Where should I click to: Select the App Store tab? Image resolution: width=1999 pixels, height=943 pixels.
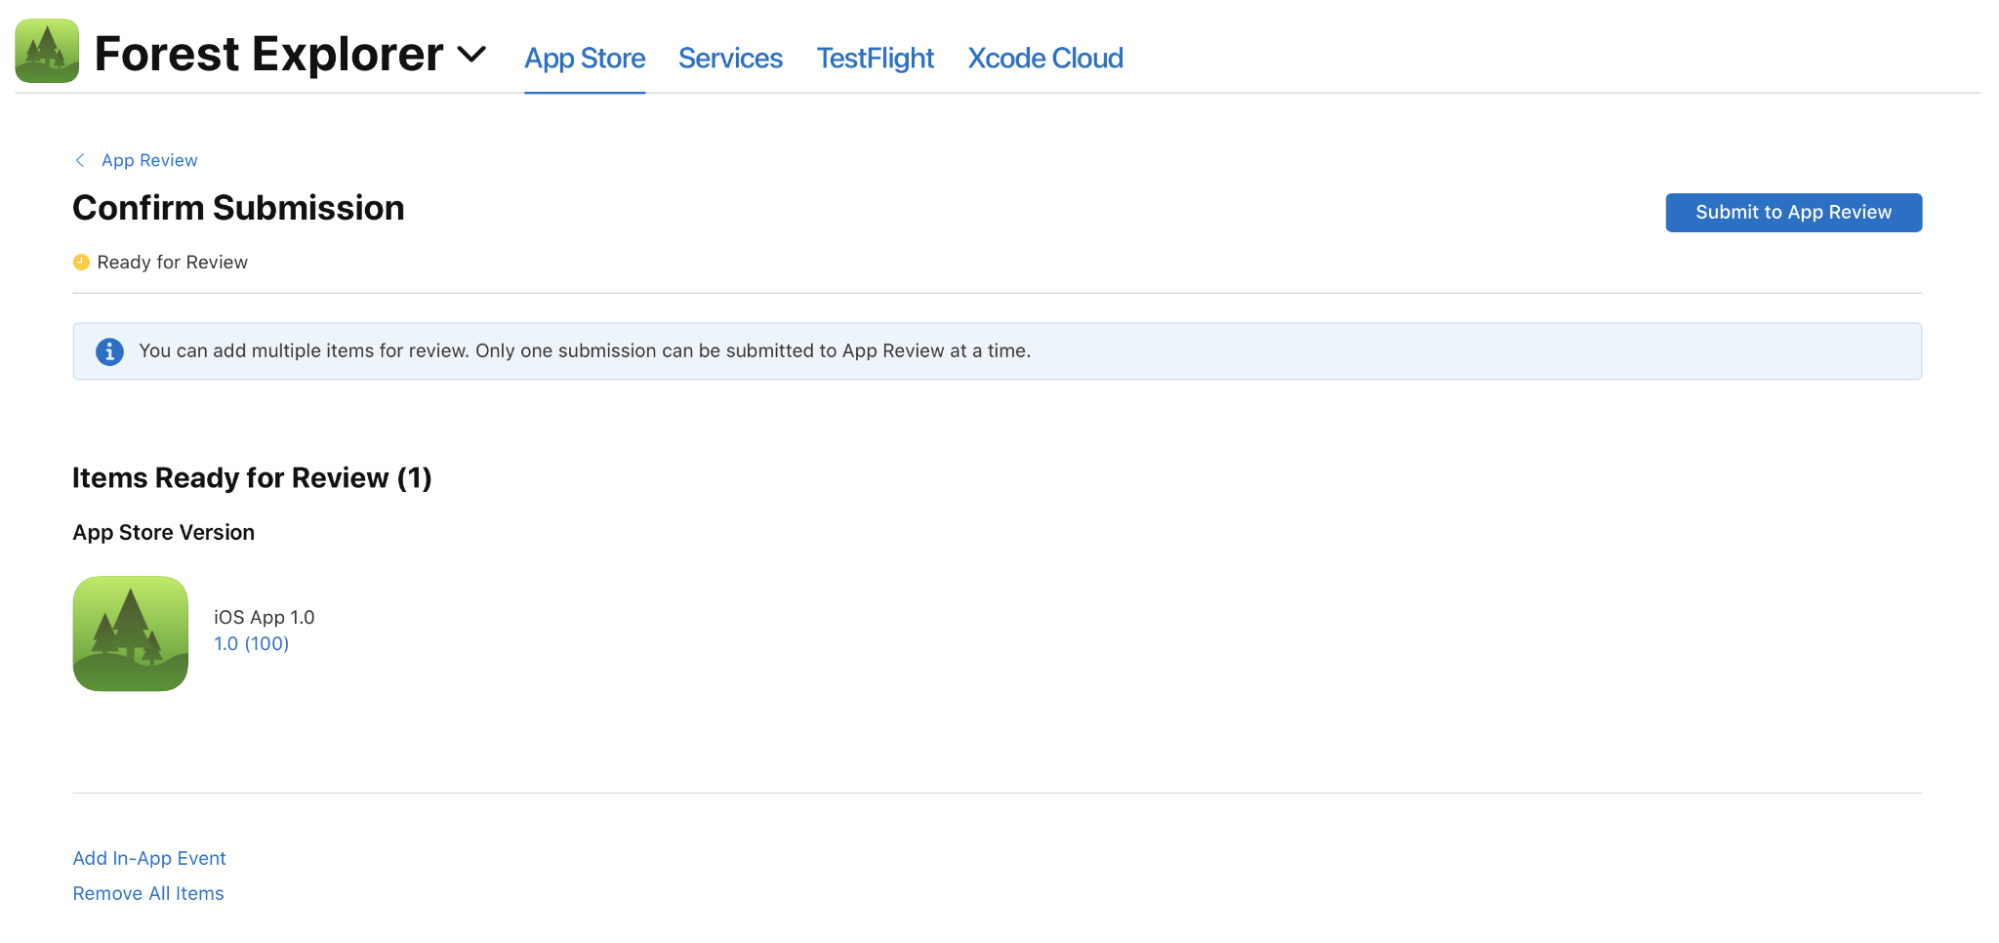pos(584,58)
